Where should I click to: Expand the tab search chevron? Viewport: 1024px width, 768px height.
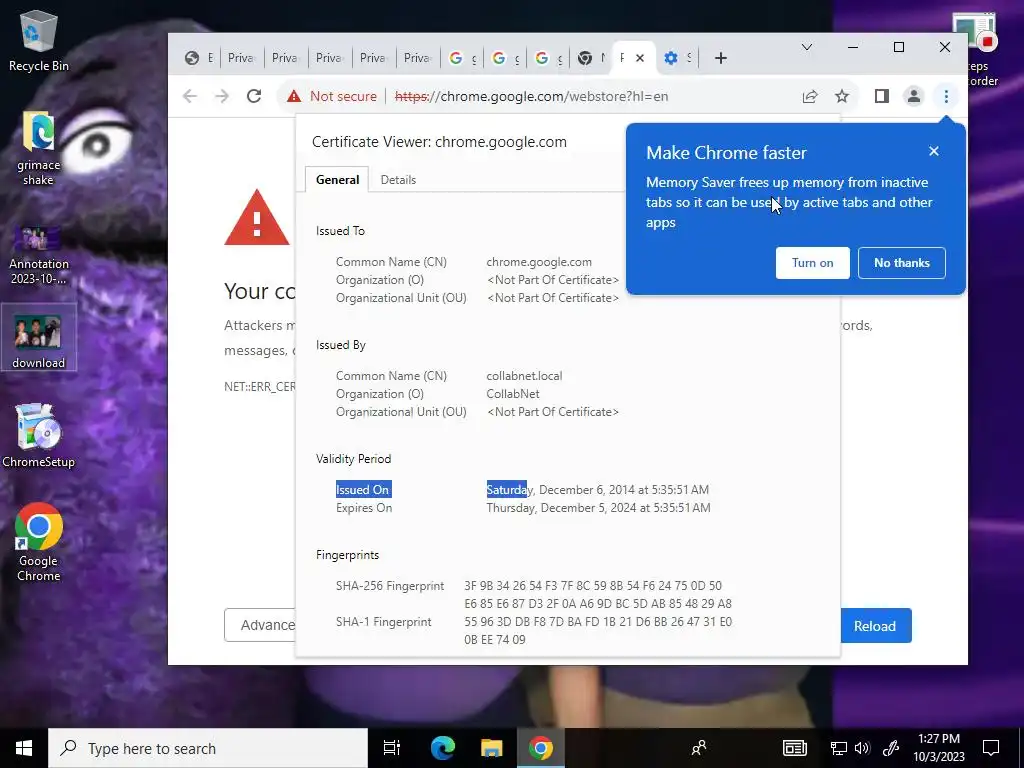(807, 47)
